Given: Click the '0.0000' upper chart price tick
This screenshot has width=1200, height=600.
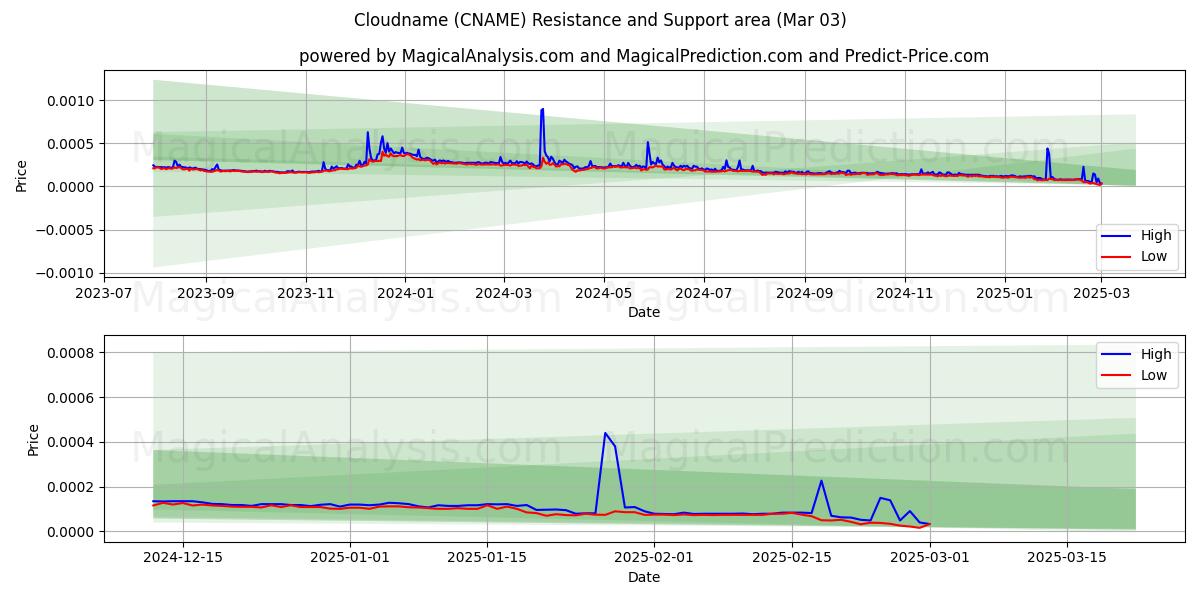Looking at the screenshot, I should pyautogui.click(x=73, y=187).
